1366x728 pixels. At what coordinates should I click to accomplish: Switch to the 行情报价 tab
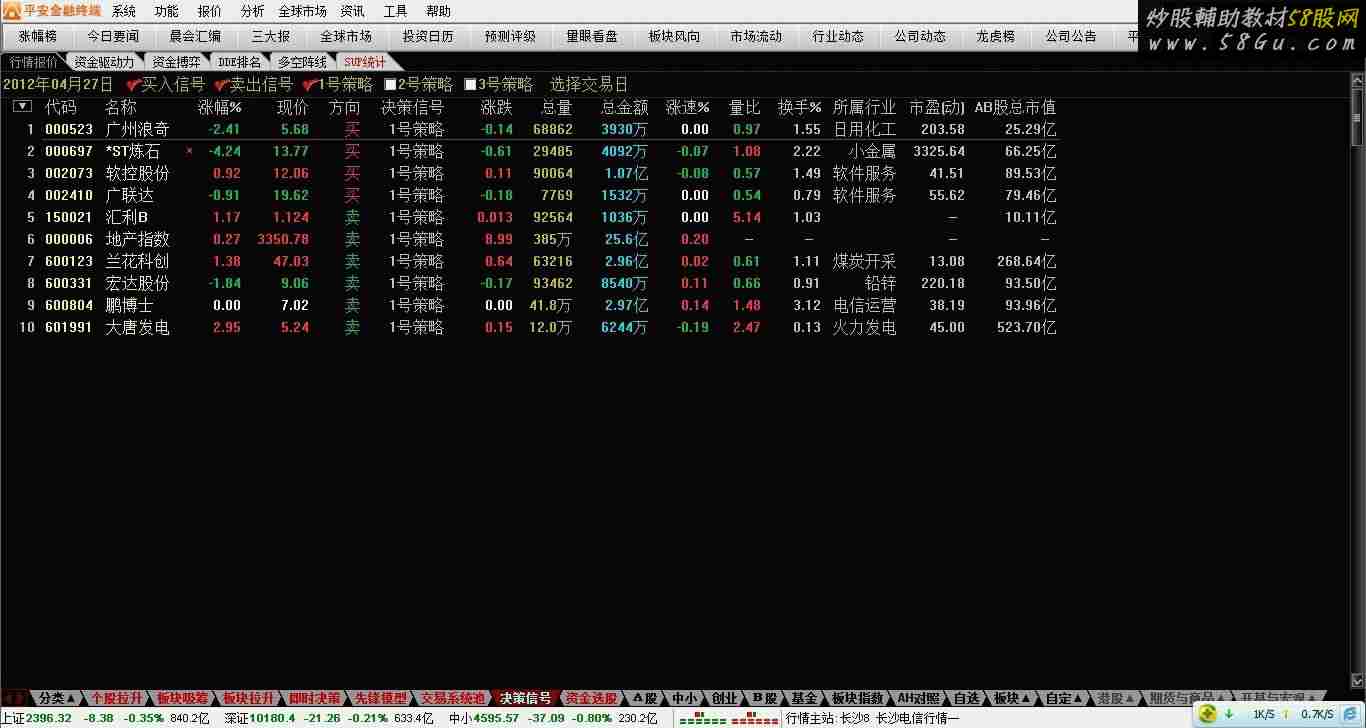[x=33, y=62]
